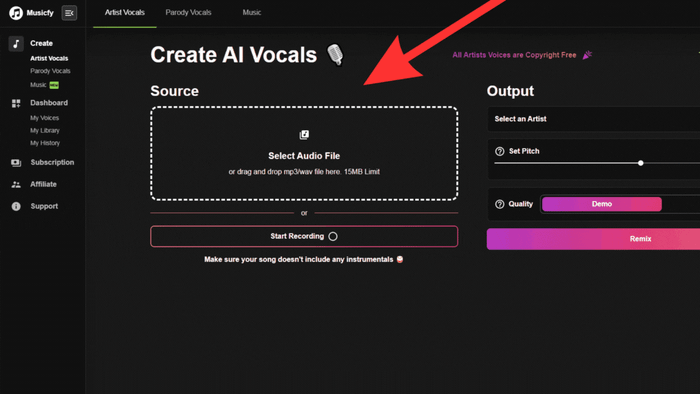Click the Set Pitch help question icon
The image size is (700, 394).
pyautogui.click(x=500, y=151)
